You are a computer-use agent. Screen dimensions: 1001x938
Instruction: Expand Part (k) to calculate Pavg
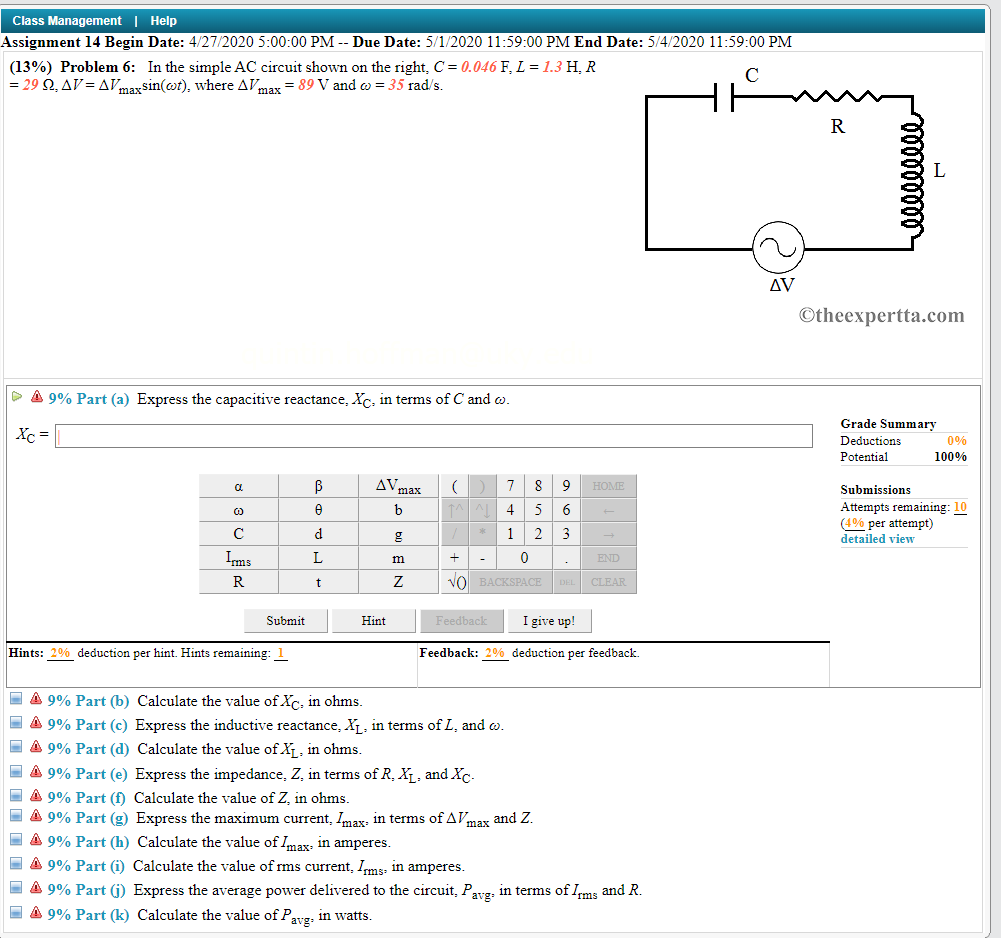pyautogui.click(x=15, y=915)
